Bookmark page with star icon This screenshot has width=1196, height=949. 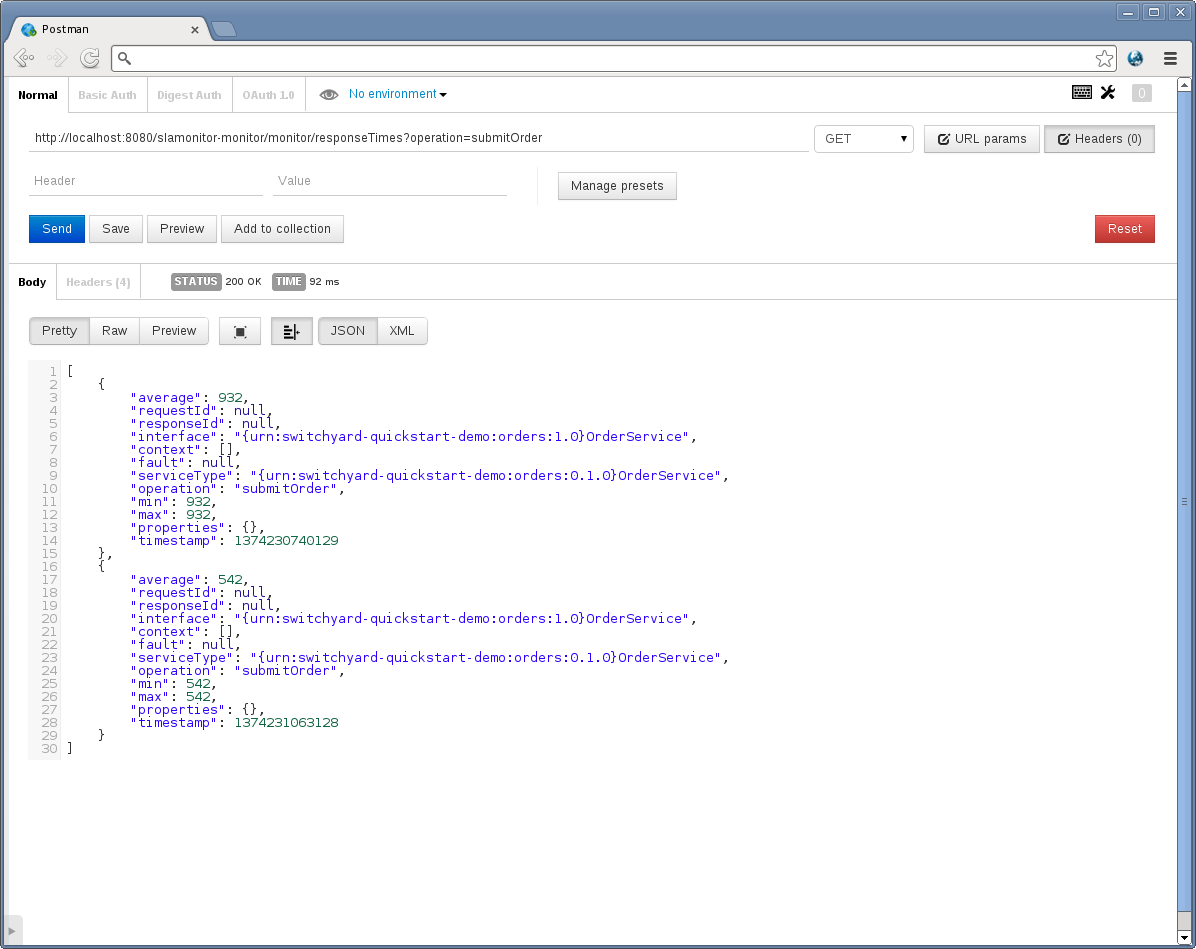[x=1104, y=59]
